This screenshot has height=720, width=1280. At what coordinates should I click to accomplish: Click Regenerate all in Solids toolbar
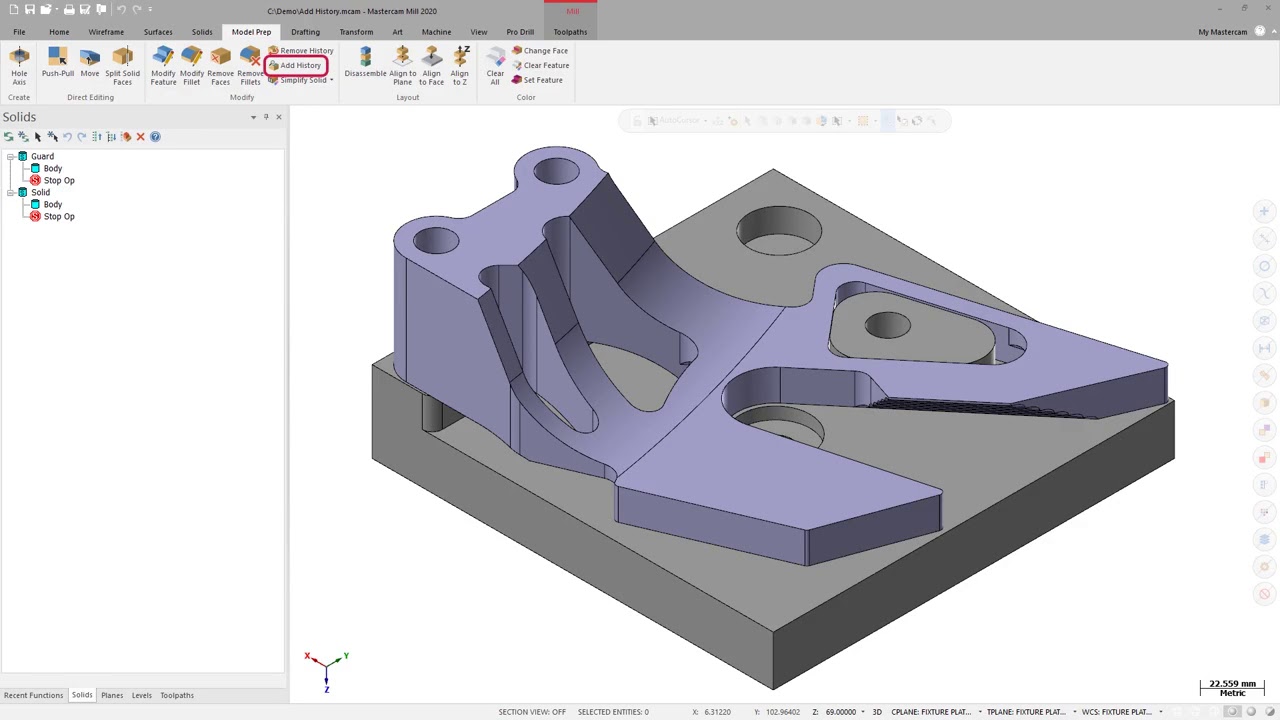pos(23,137)
